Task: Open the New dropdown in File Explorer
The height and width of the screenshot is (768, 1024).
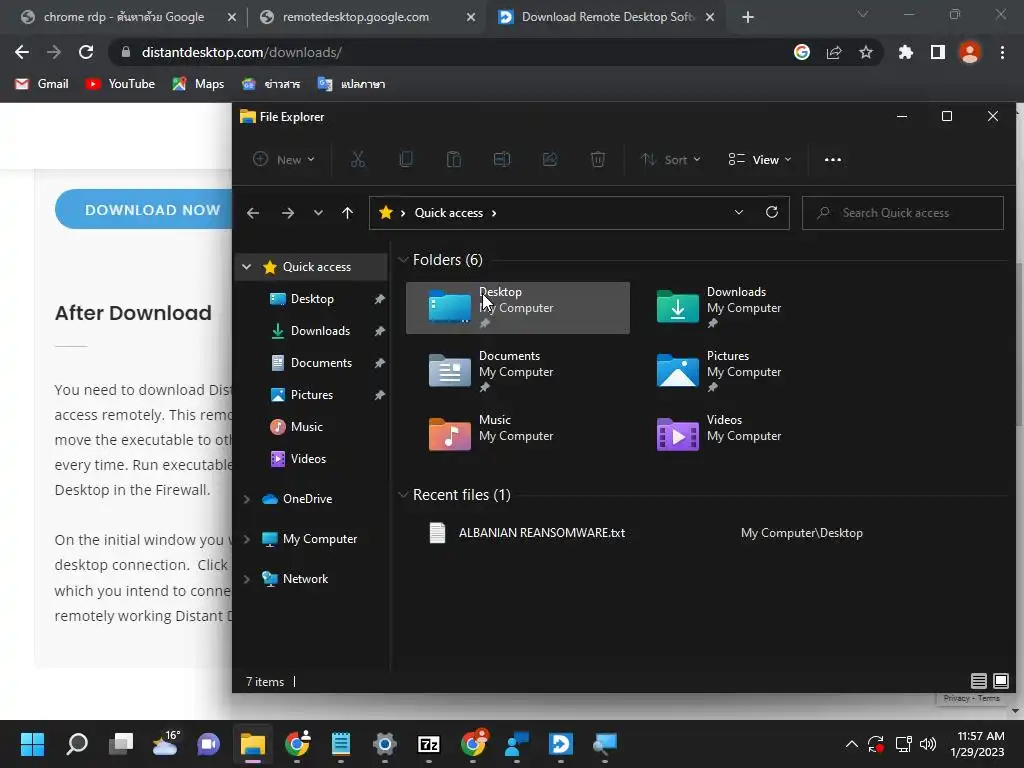Action: (x=284, y=159)
